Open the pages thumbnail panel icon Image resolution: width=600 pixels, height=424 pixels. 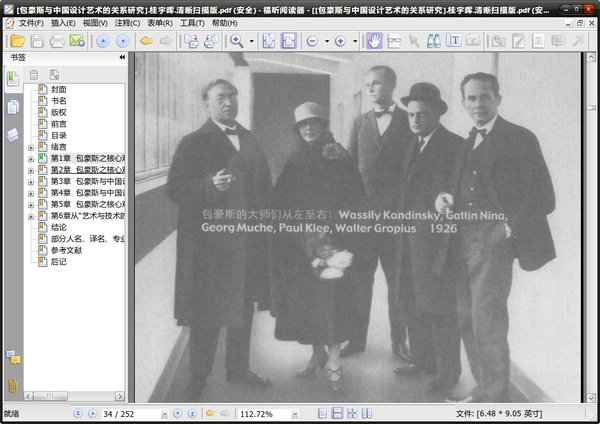(x=13, y=107)
